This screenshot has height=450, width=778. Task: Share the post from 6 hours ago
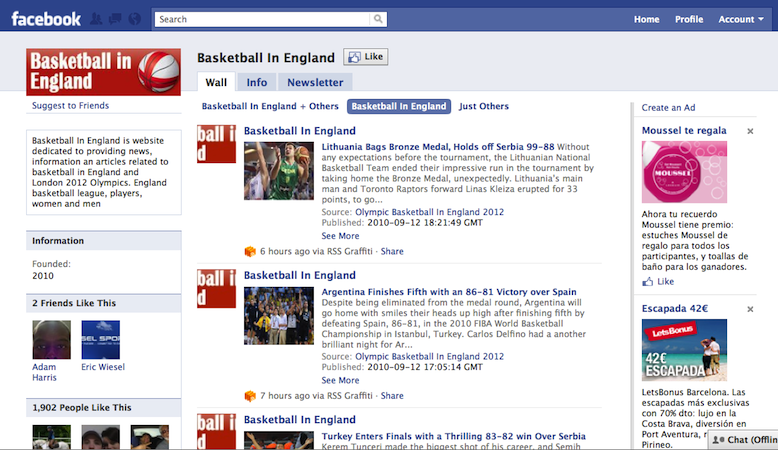[x=392, y=251]
